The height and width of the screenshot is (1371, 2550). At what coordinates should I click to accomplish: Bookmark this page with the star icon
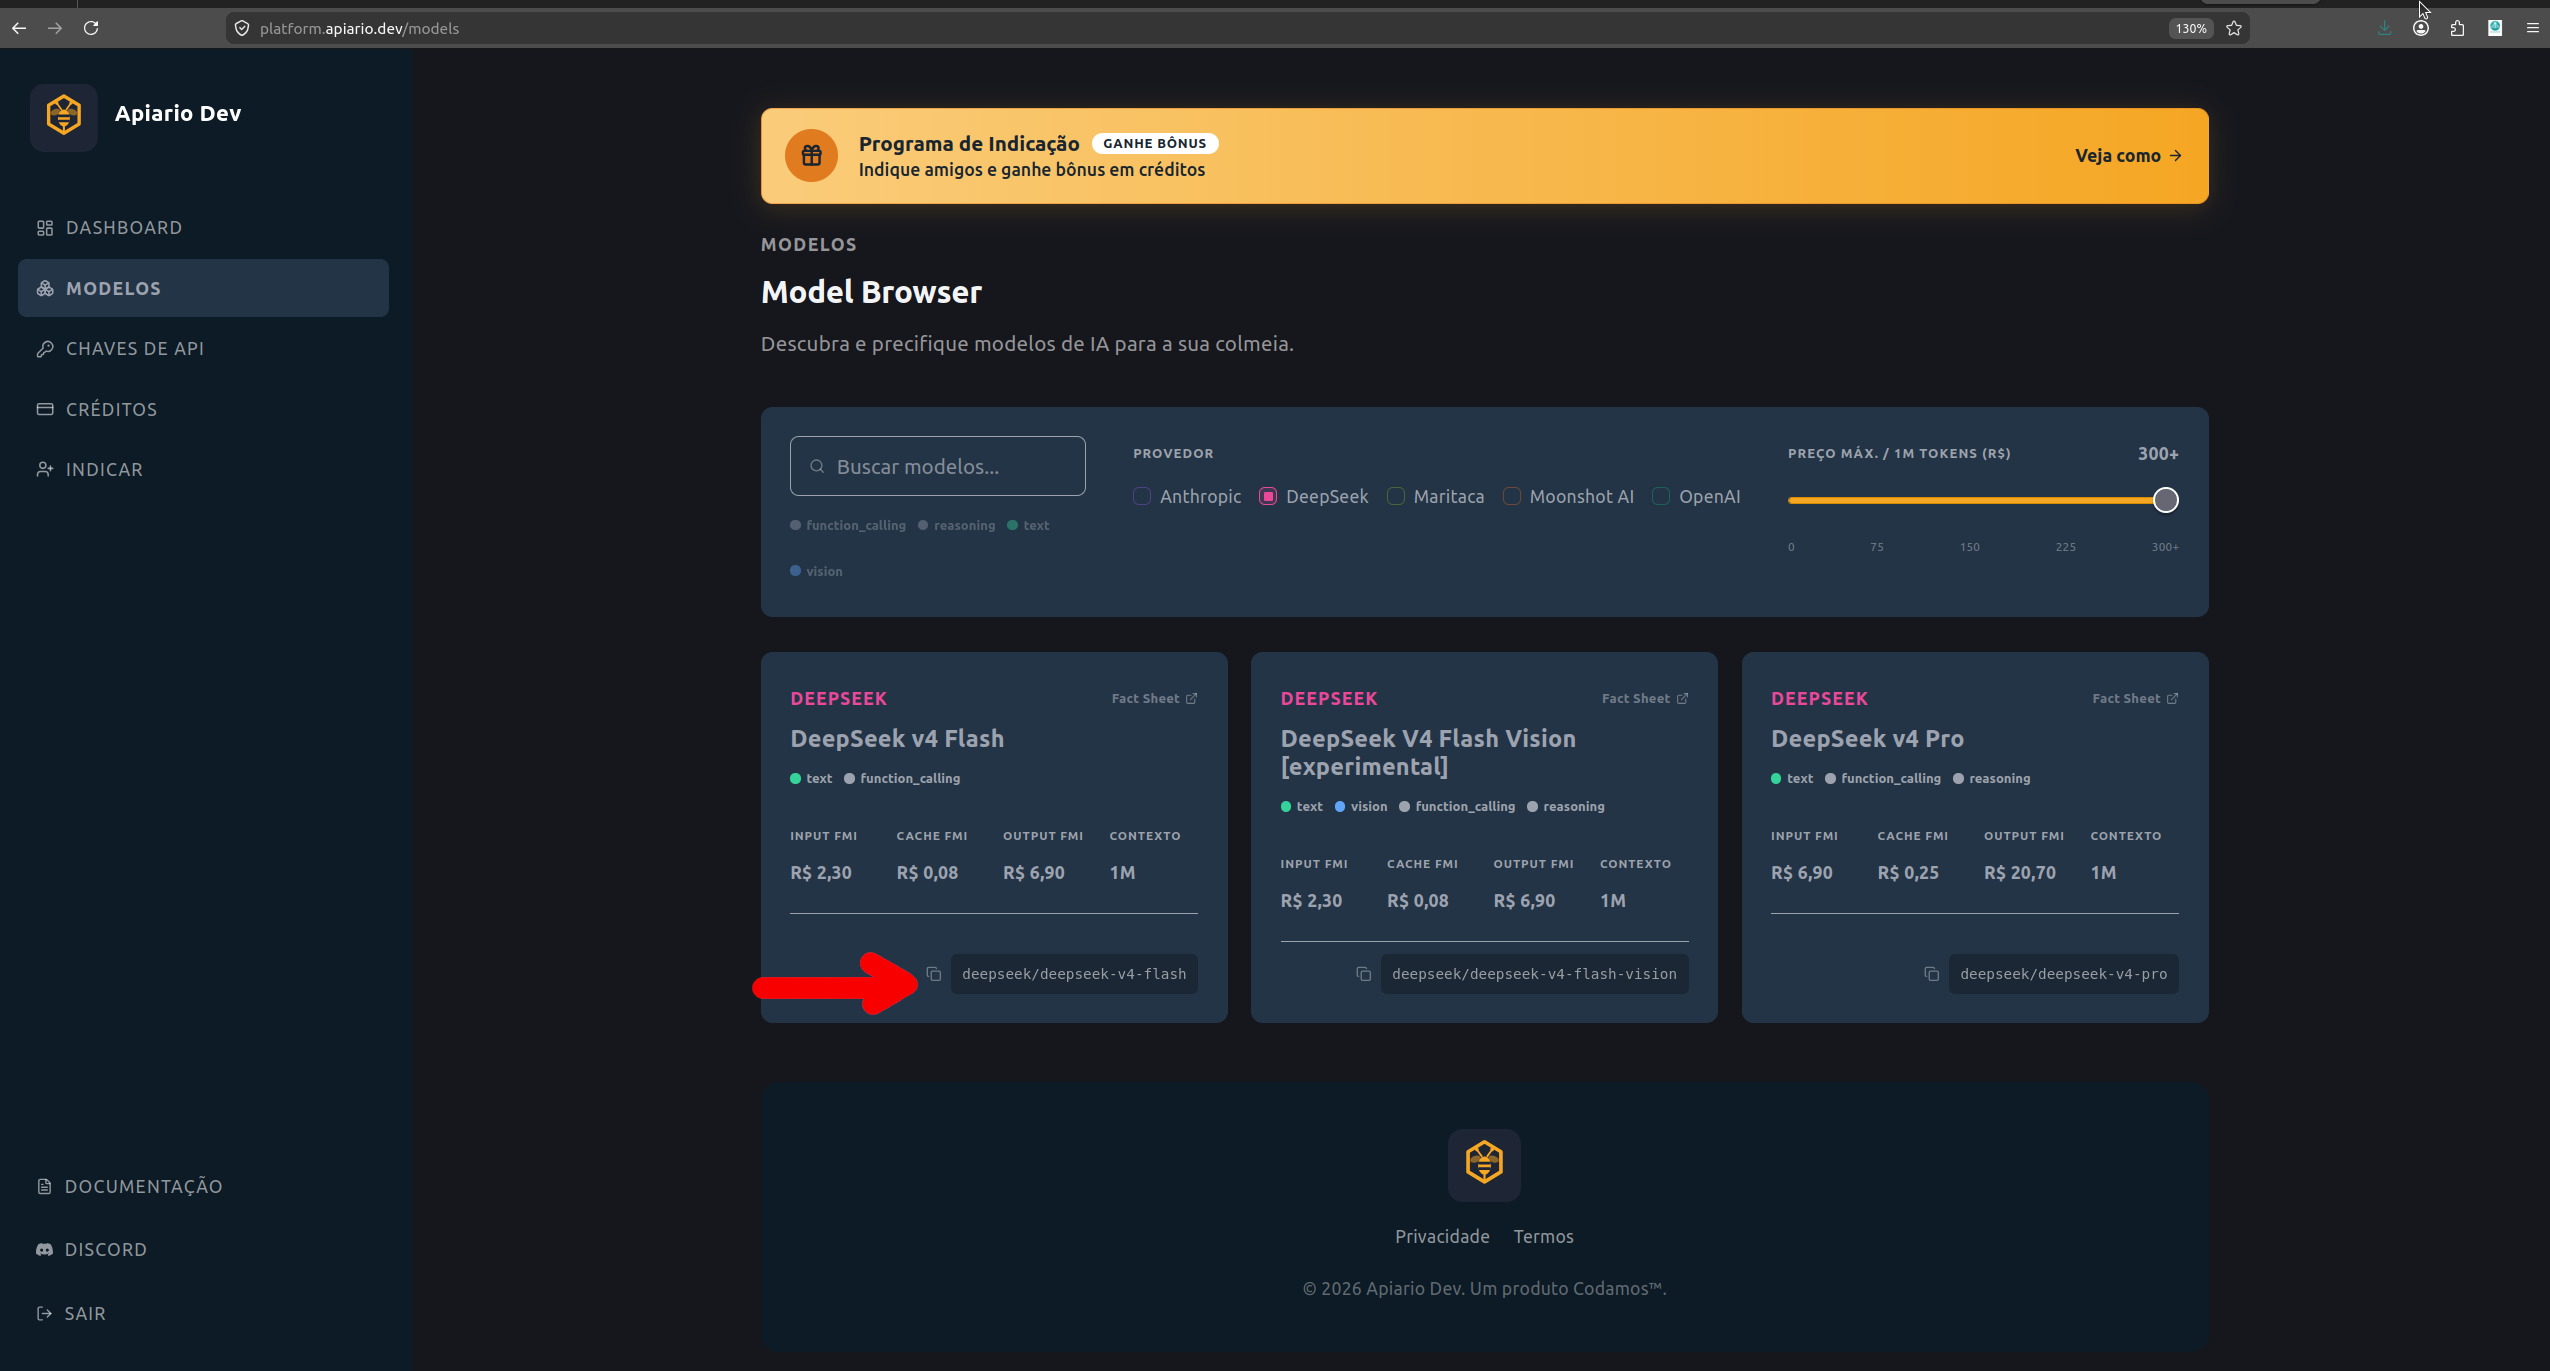[2234, 28]
